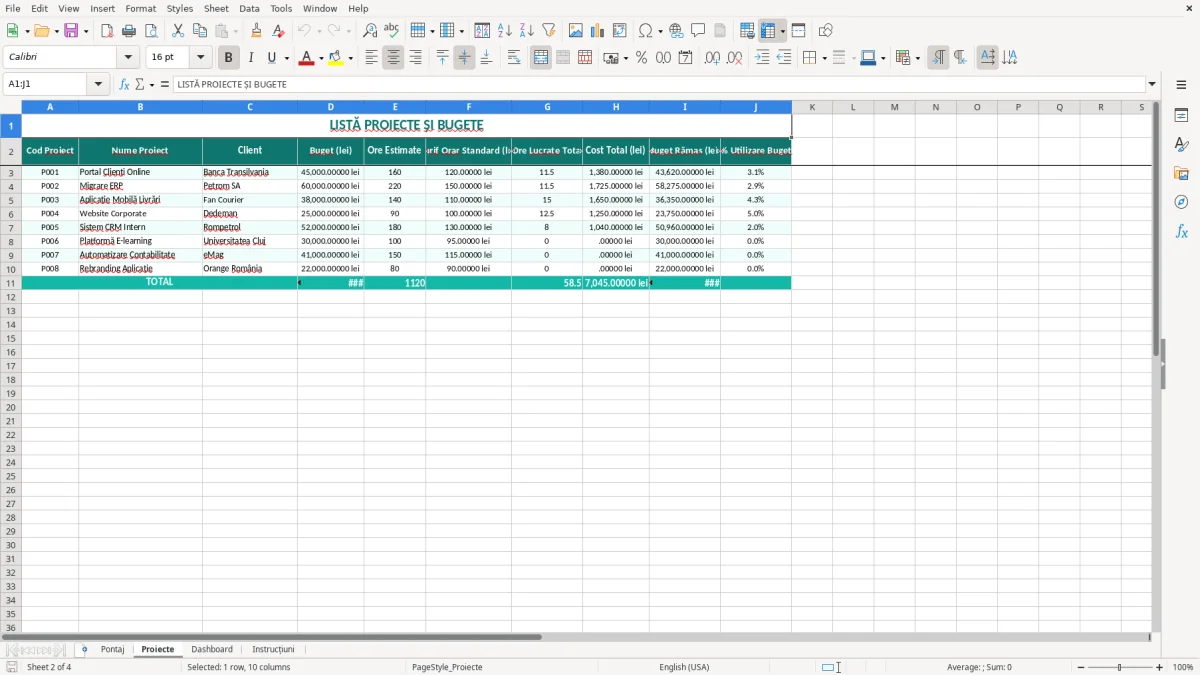Expand the Borders dropdown arrow
The height and width of the screenshot is (675, 1200).
pyautogui.click(x=823, y=58)
